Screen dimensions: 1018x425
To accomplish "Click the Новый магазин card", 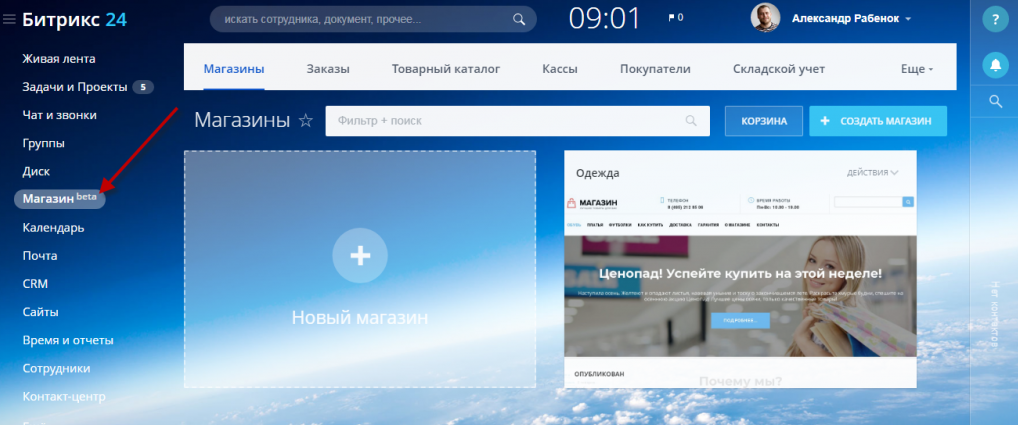I will click(x=360, y=269).
